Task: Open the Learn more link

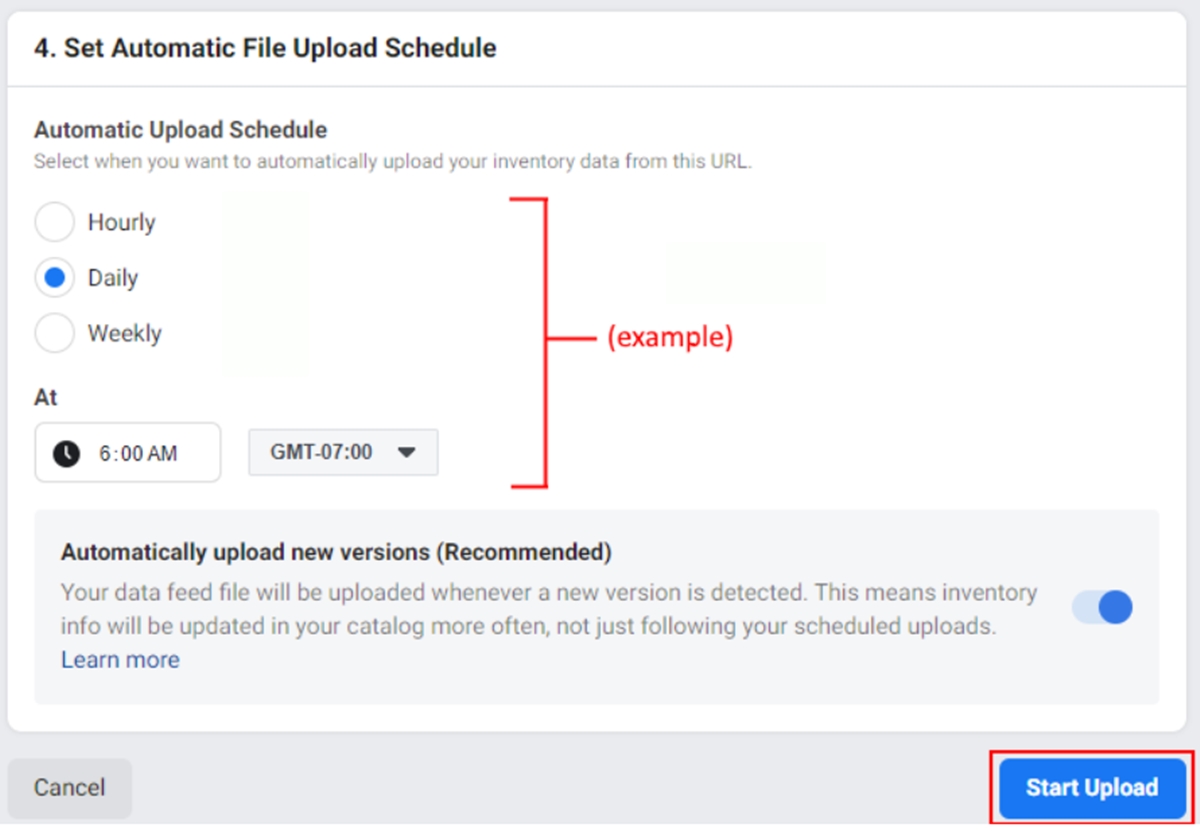Action: pos(120,660)
